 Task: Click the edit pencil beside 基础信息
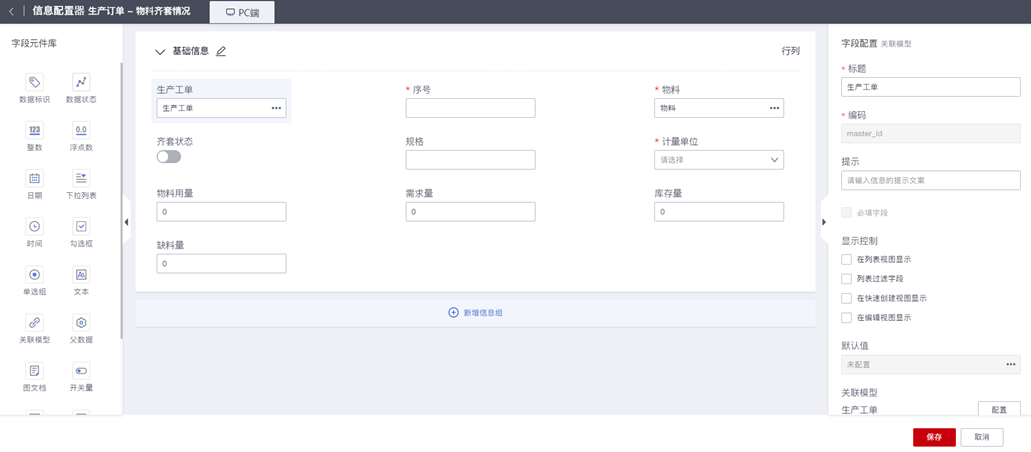tap(221, 51)
